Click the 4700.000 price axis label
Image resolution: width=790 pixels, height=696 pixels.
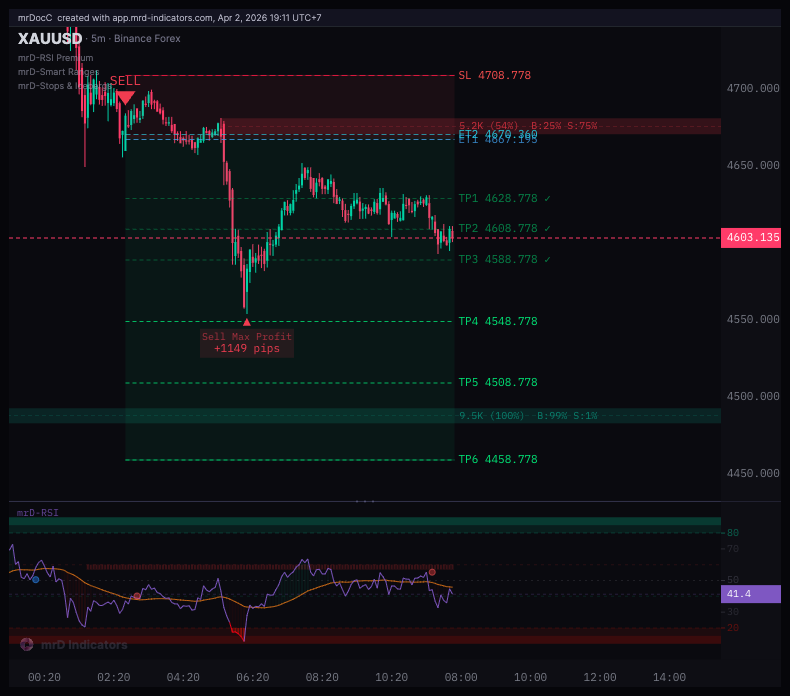(x=753, y=89)
